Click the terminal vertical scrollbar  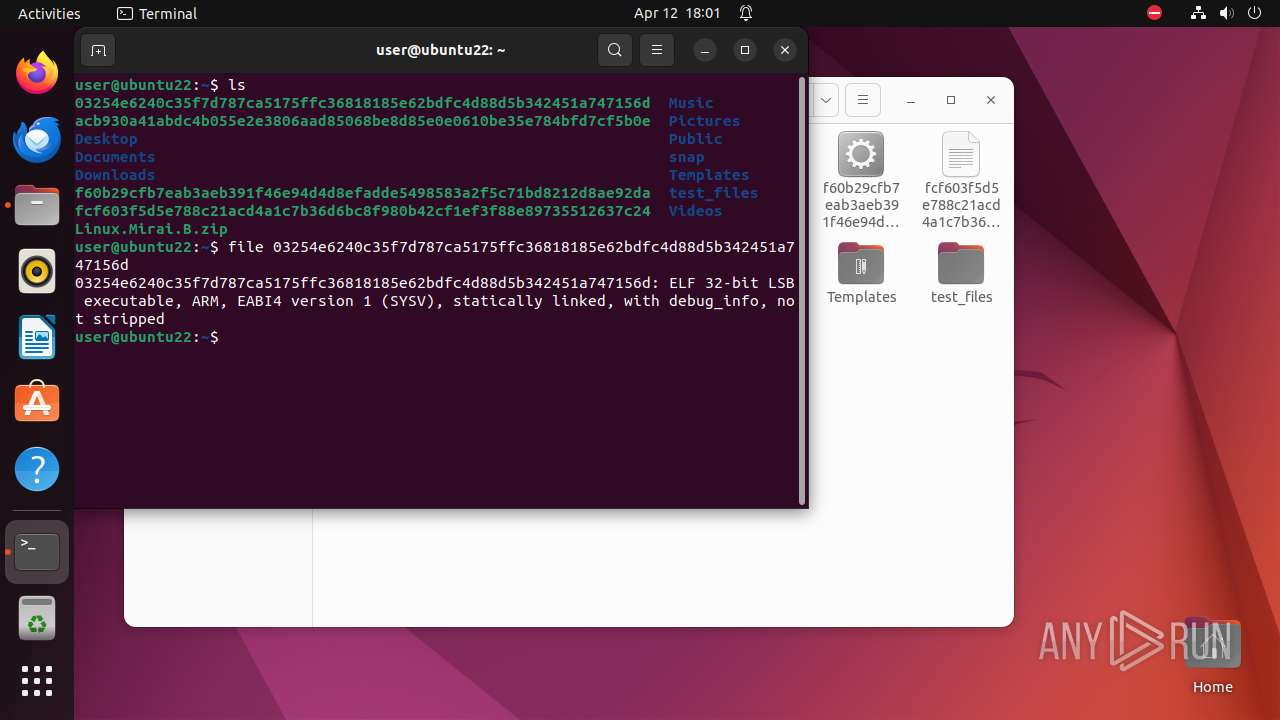pos(802,291)
